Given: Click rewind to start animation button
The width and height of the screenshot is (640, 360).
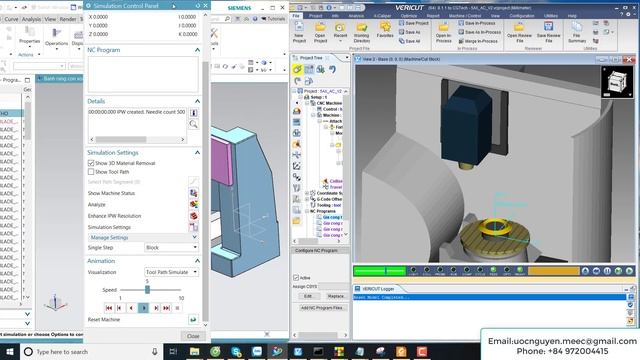Looking at the screenshot, I should [109, 308].
